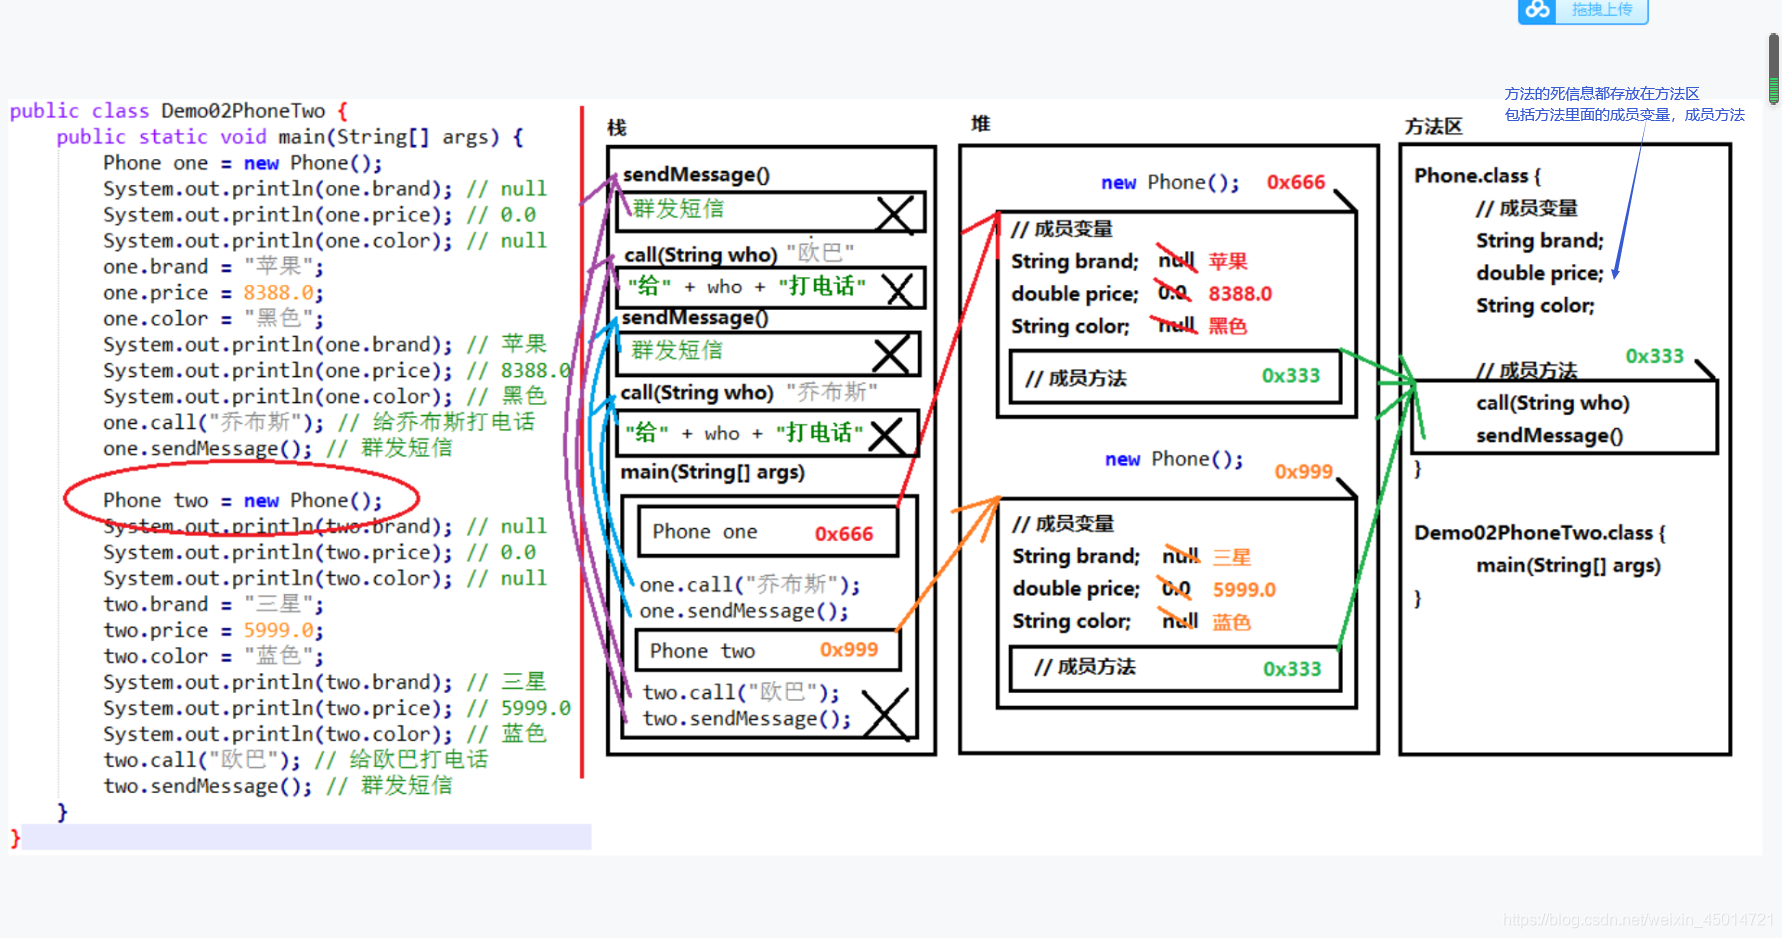
Task: Click the bold 方法区 heading above the method-area box
Action: [1433, 126]
